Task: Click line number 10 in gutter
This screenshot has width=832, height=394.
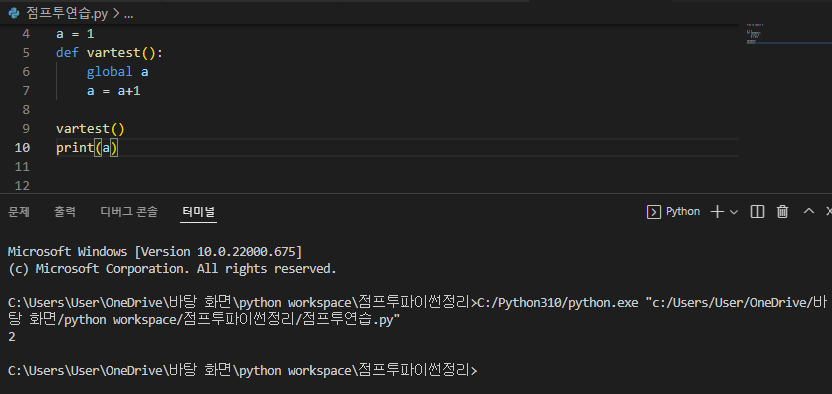Action: tap(22, 147)
